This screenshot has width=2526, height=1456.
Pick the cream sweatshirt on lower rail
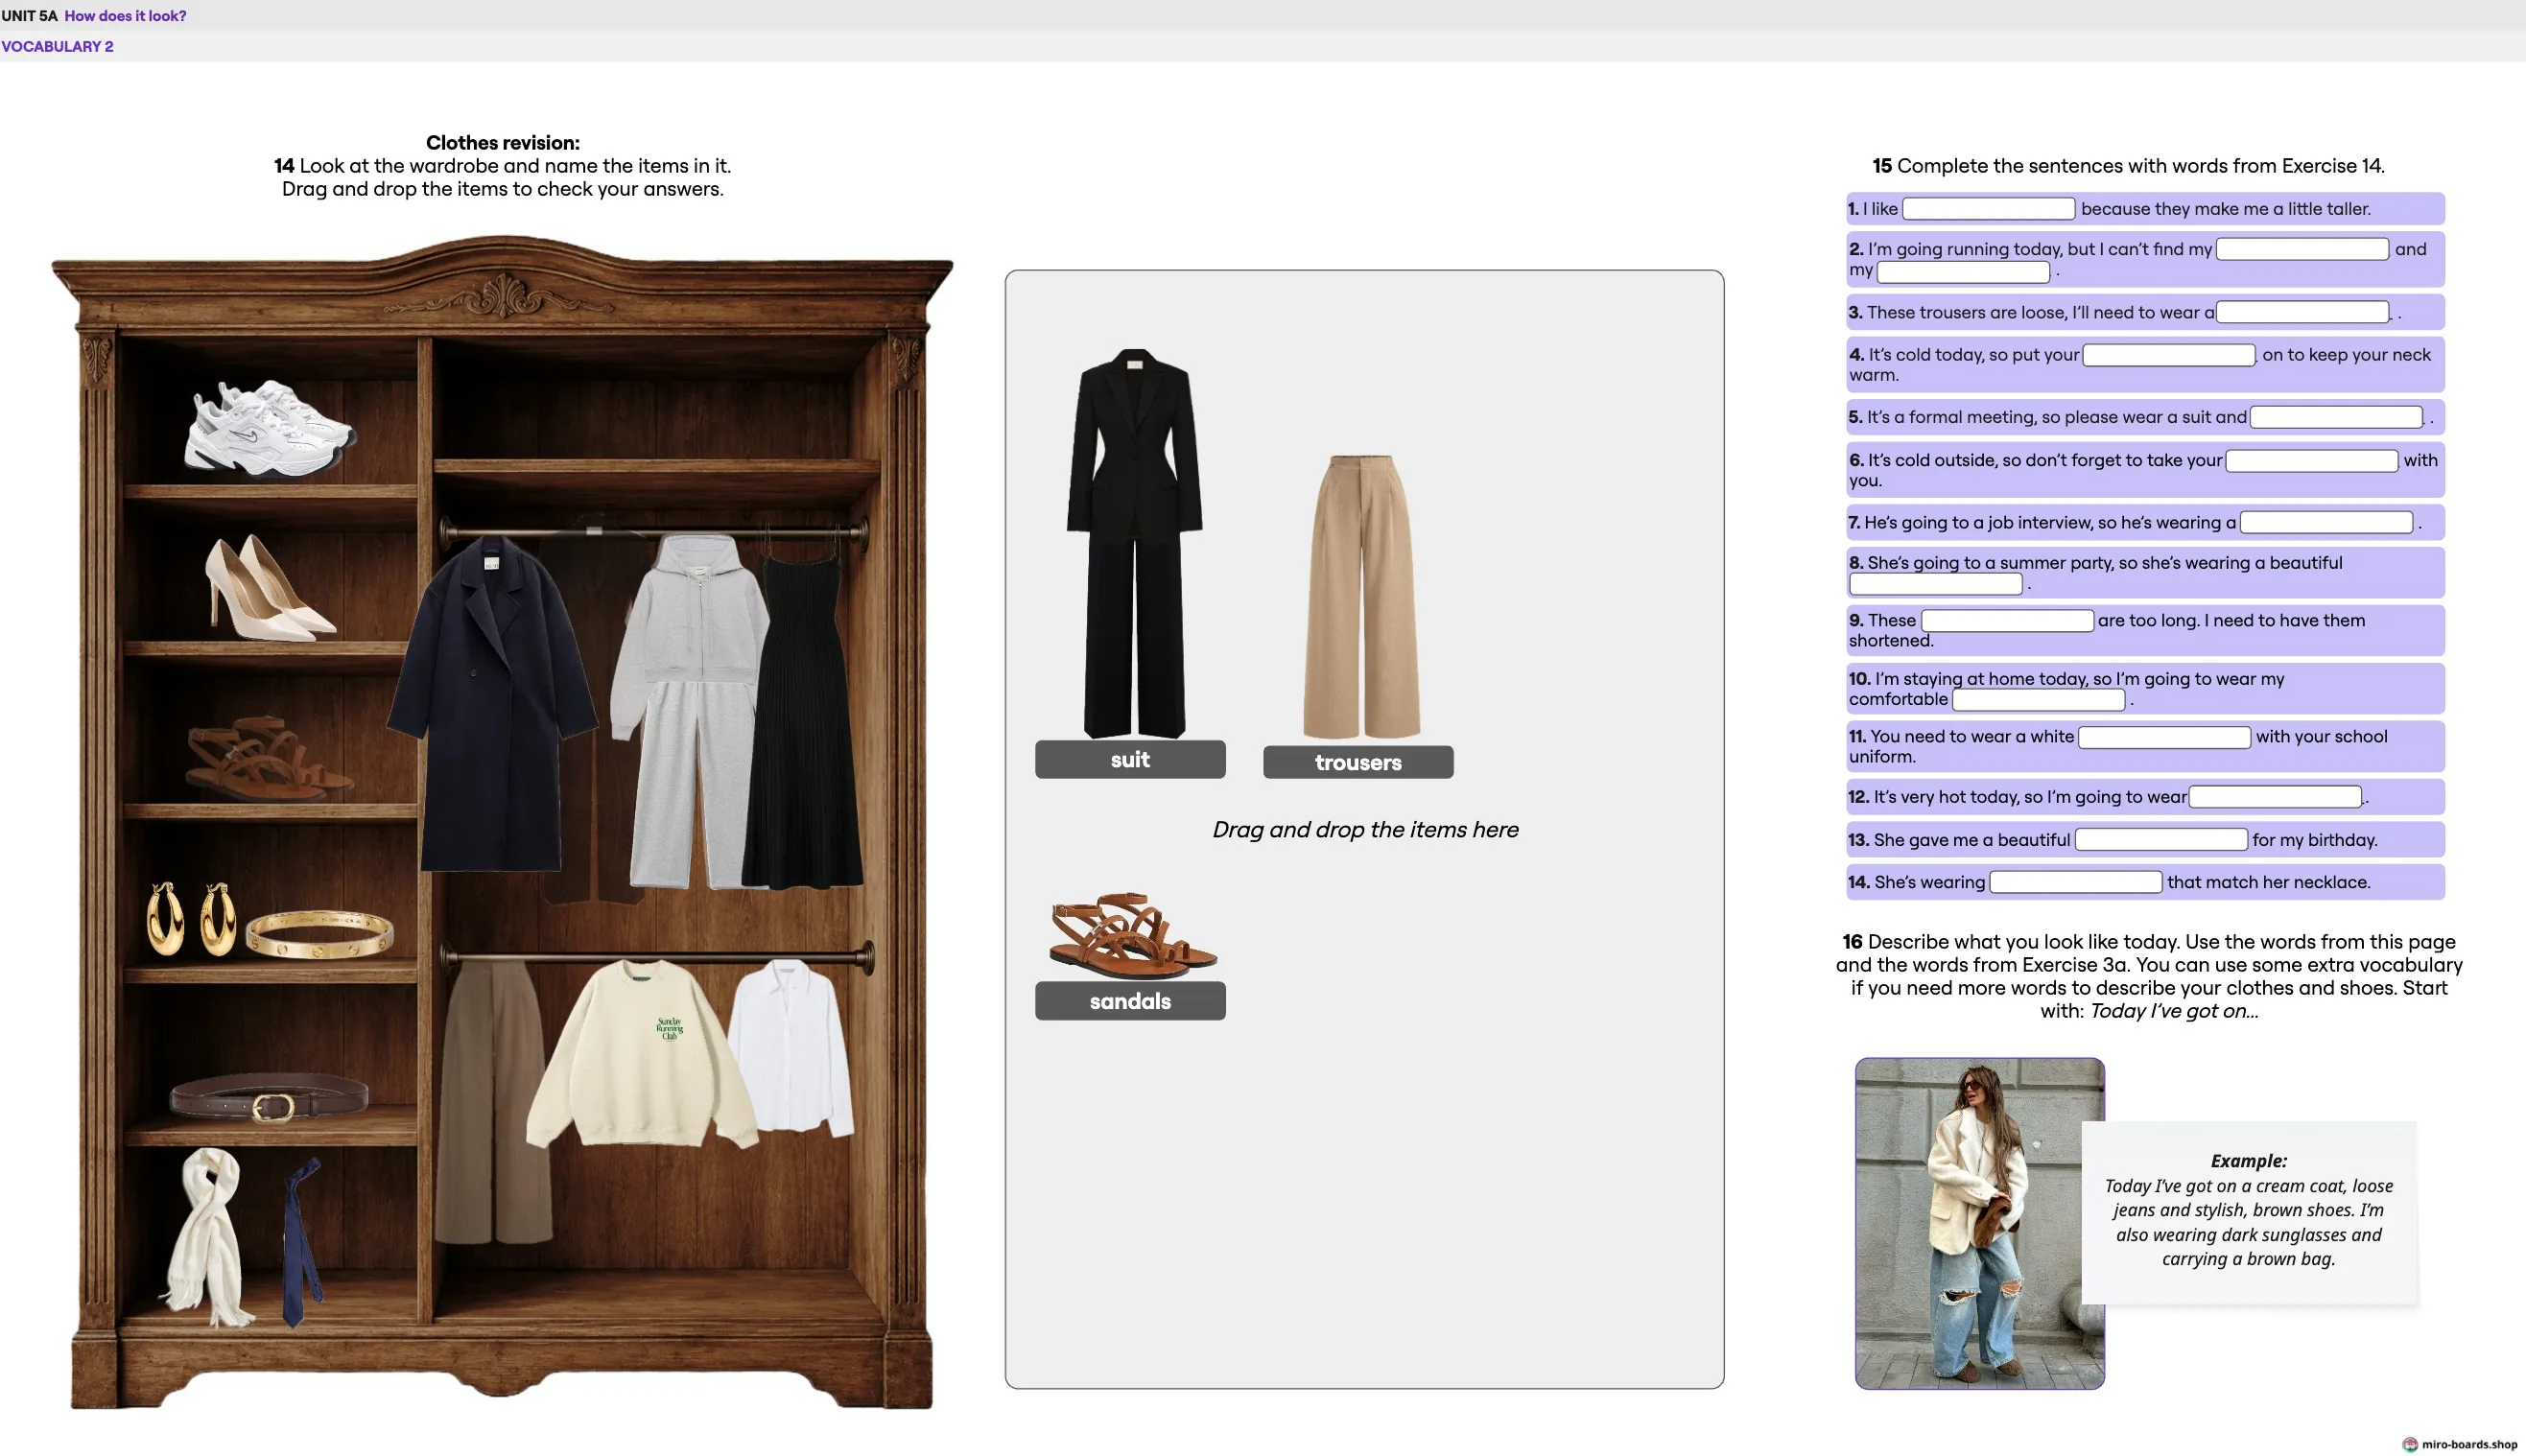pyautogui.click(x=641, y=1052)
